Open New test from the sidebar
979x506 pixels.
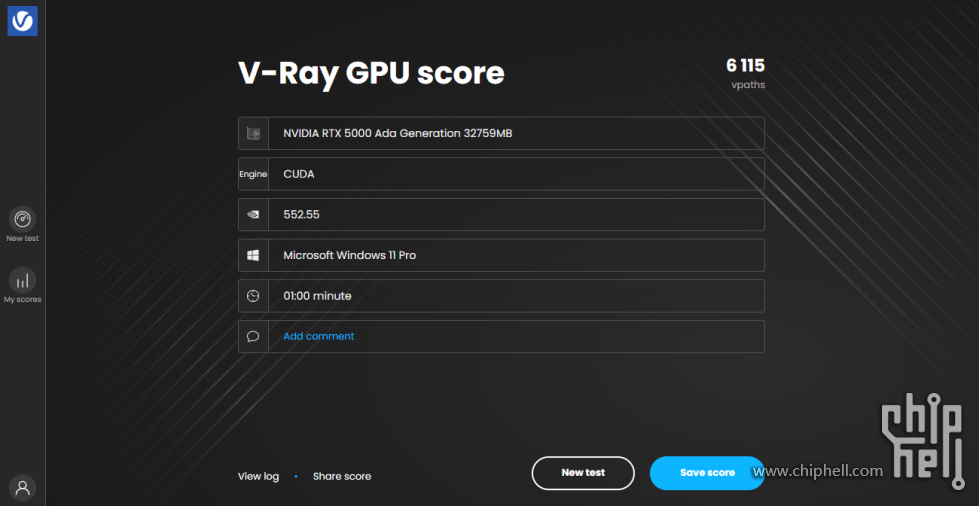tap(22, 226)
